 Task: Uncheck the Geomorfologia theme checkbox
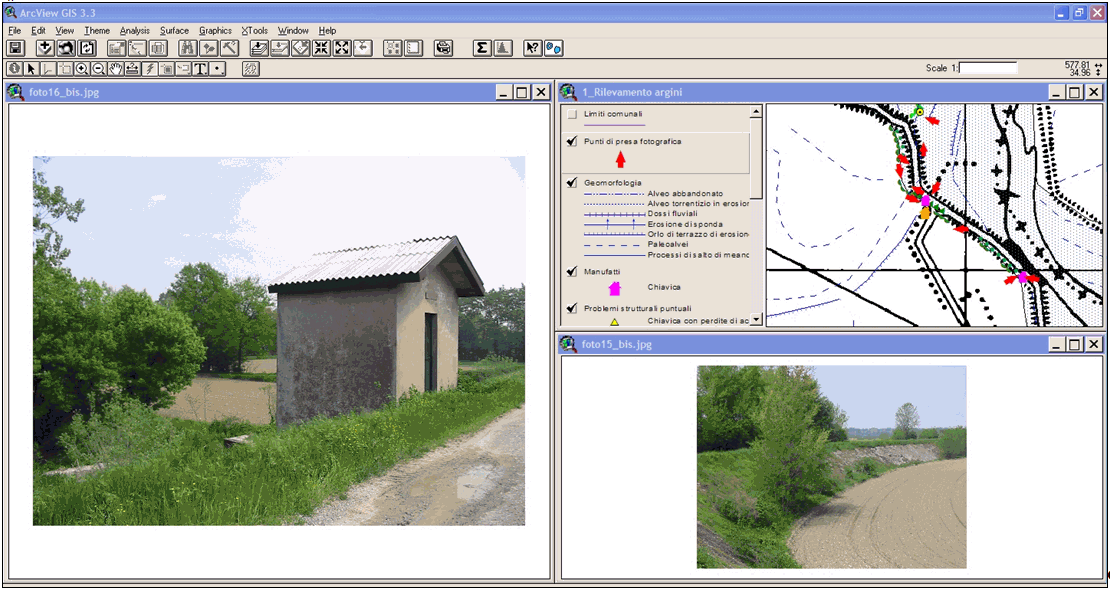coord(572,183)
